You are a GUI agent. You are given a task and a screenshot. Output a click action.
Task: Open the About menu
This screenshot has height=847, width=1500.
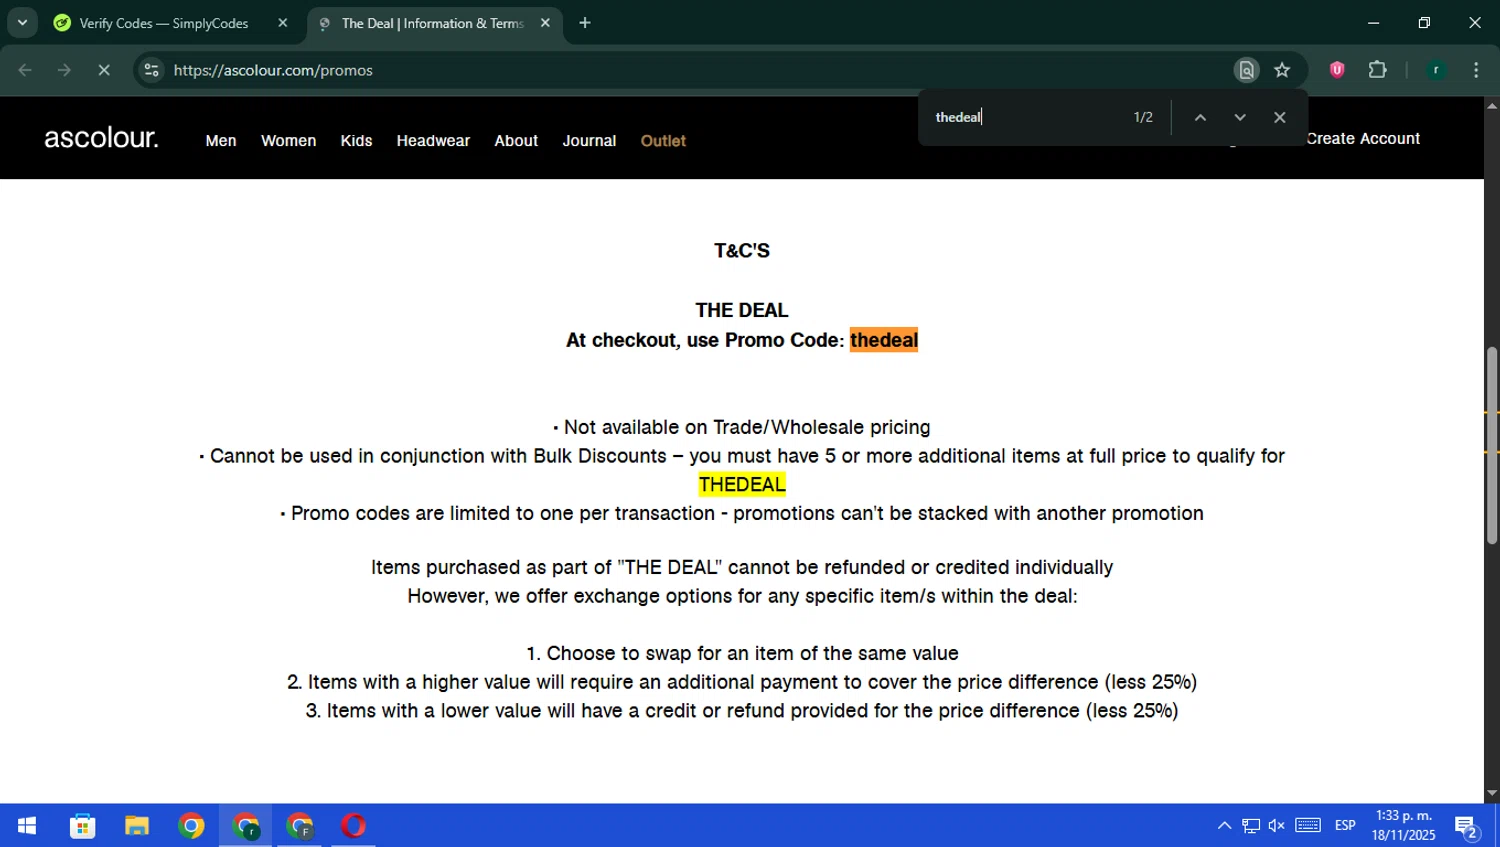516,141
